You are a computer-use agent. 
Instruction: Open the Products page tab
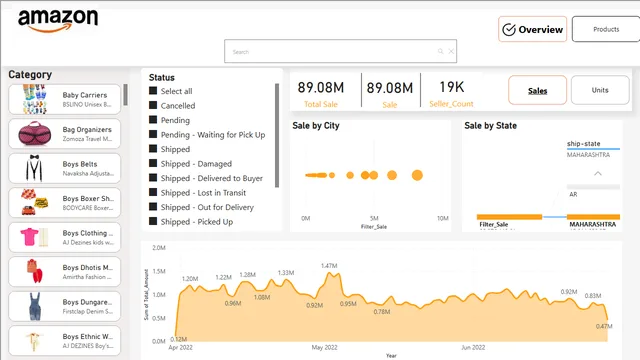pyautogui.click(x=606, y=29)
